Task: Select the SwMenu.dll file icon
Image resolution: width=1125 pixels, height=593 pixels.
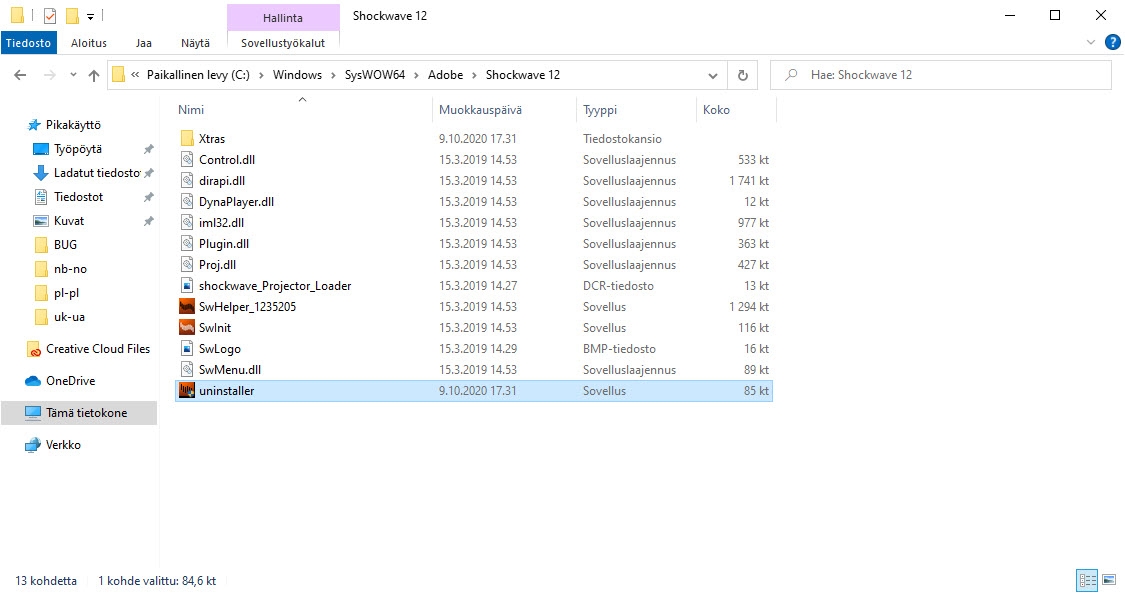Action: pos(187,369)
